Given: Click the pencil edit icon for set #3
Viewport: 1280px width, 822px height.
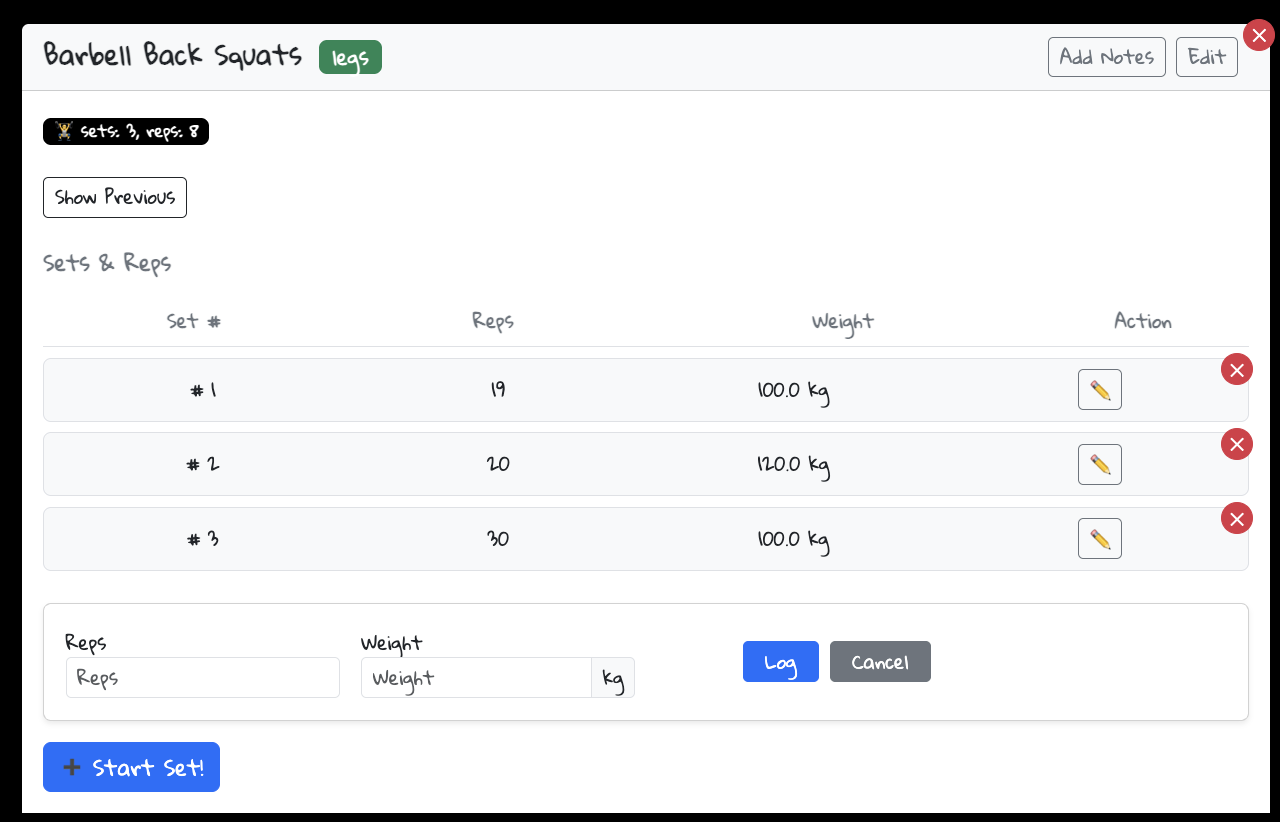Looking at the screenshot, I should (1099, 539).
